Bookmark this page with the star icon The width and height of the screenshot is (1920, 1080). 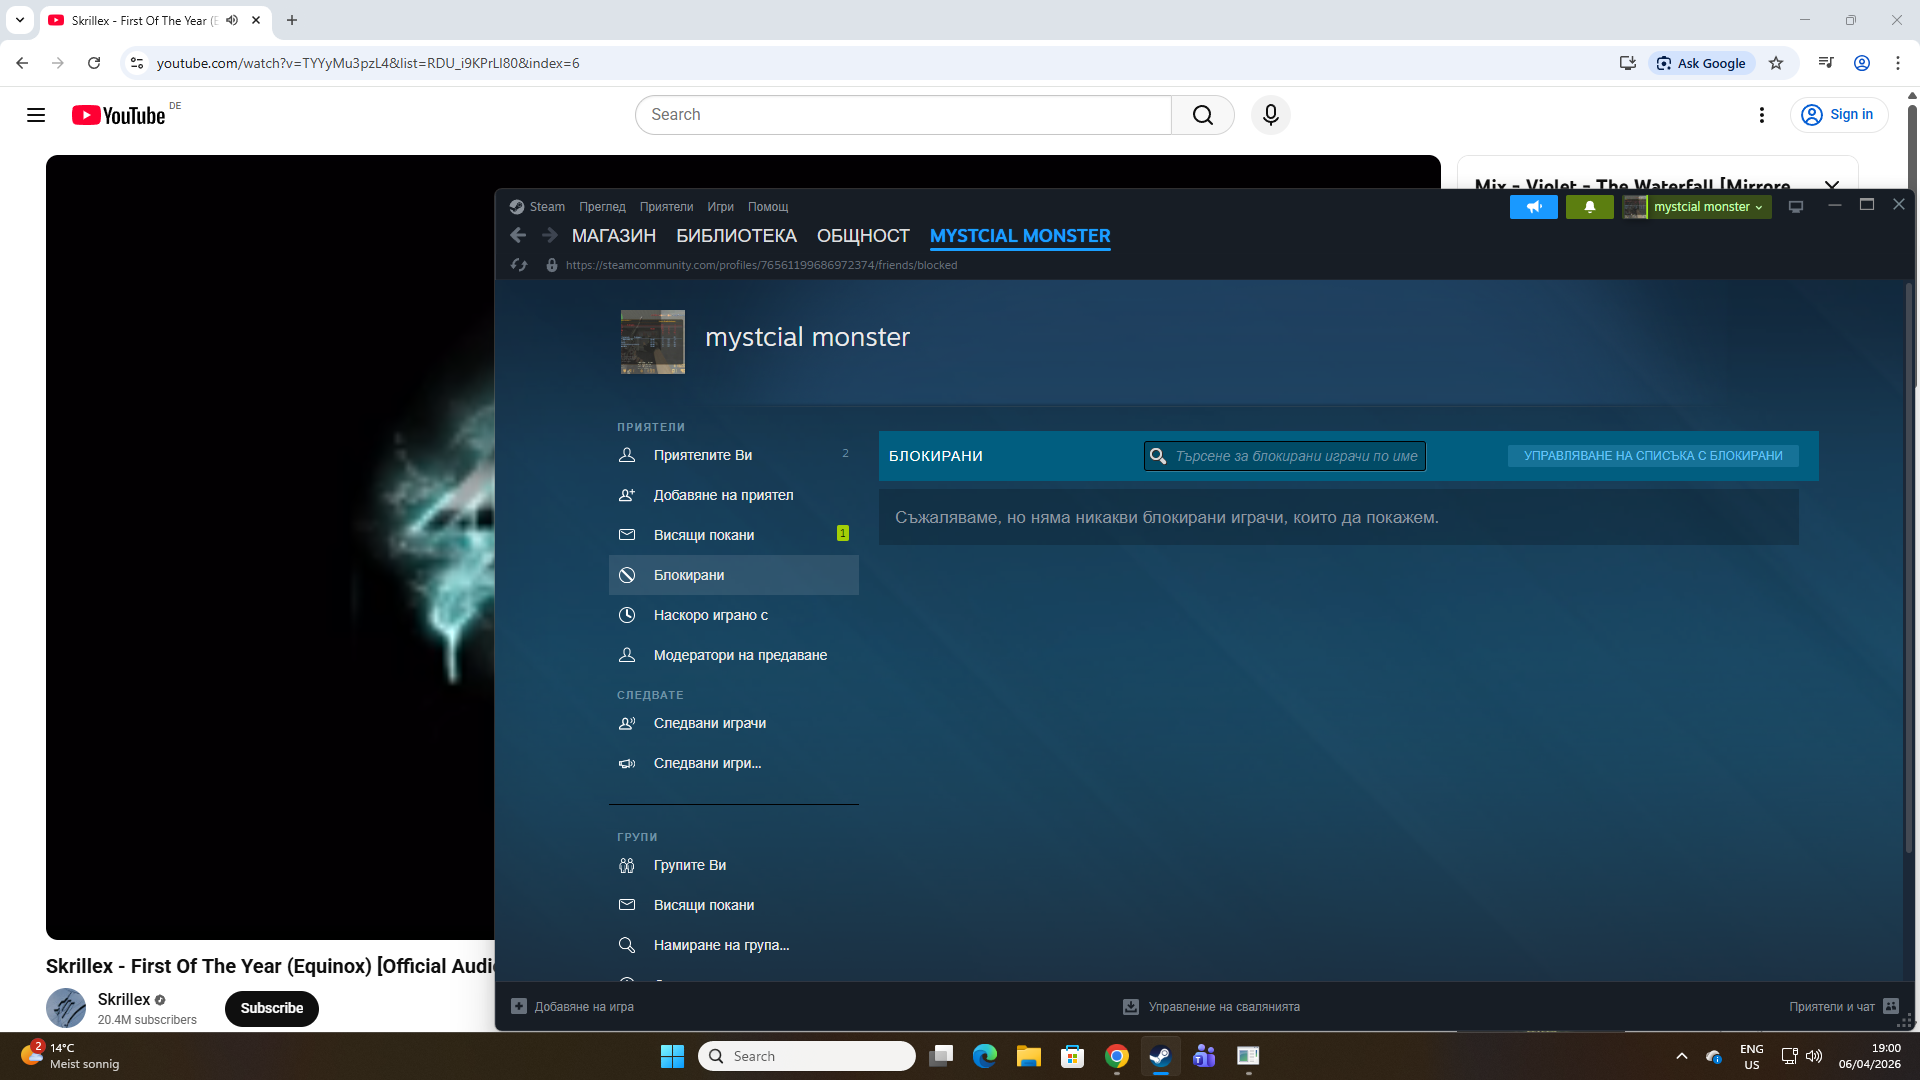[1776, 63]
